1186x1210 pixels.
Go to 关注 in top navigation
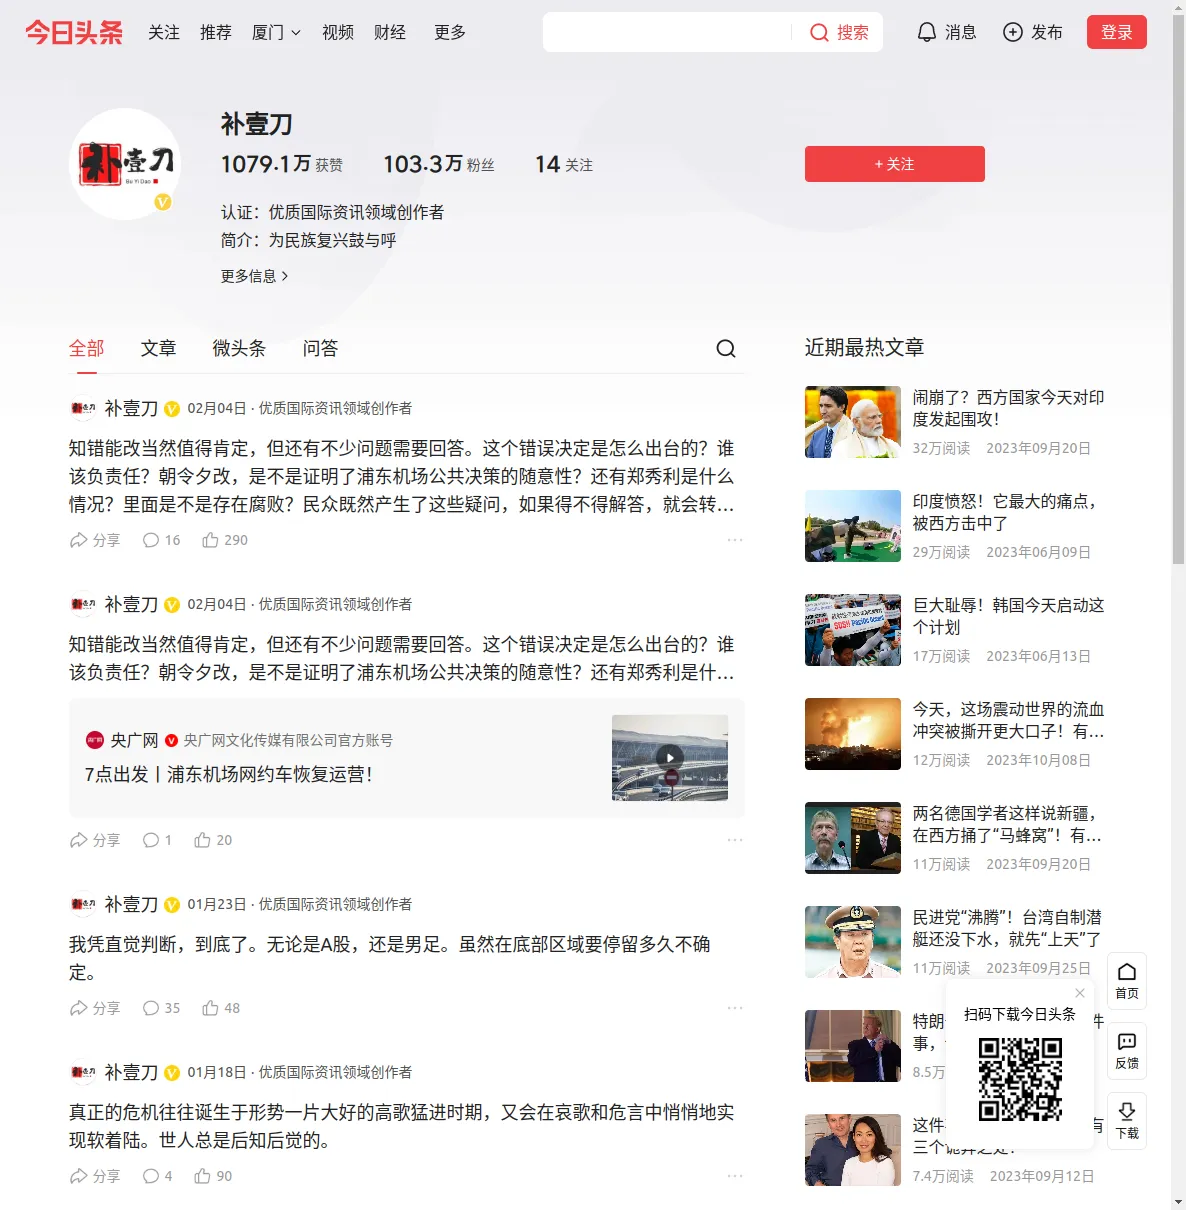164,32
